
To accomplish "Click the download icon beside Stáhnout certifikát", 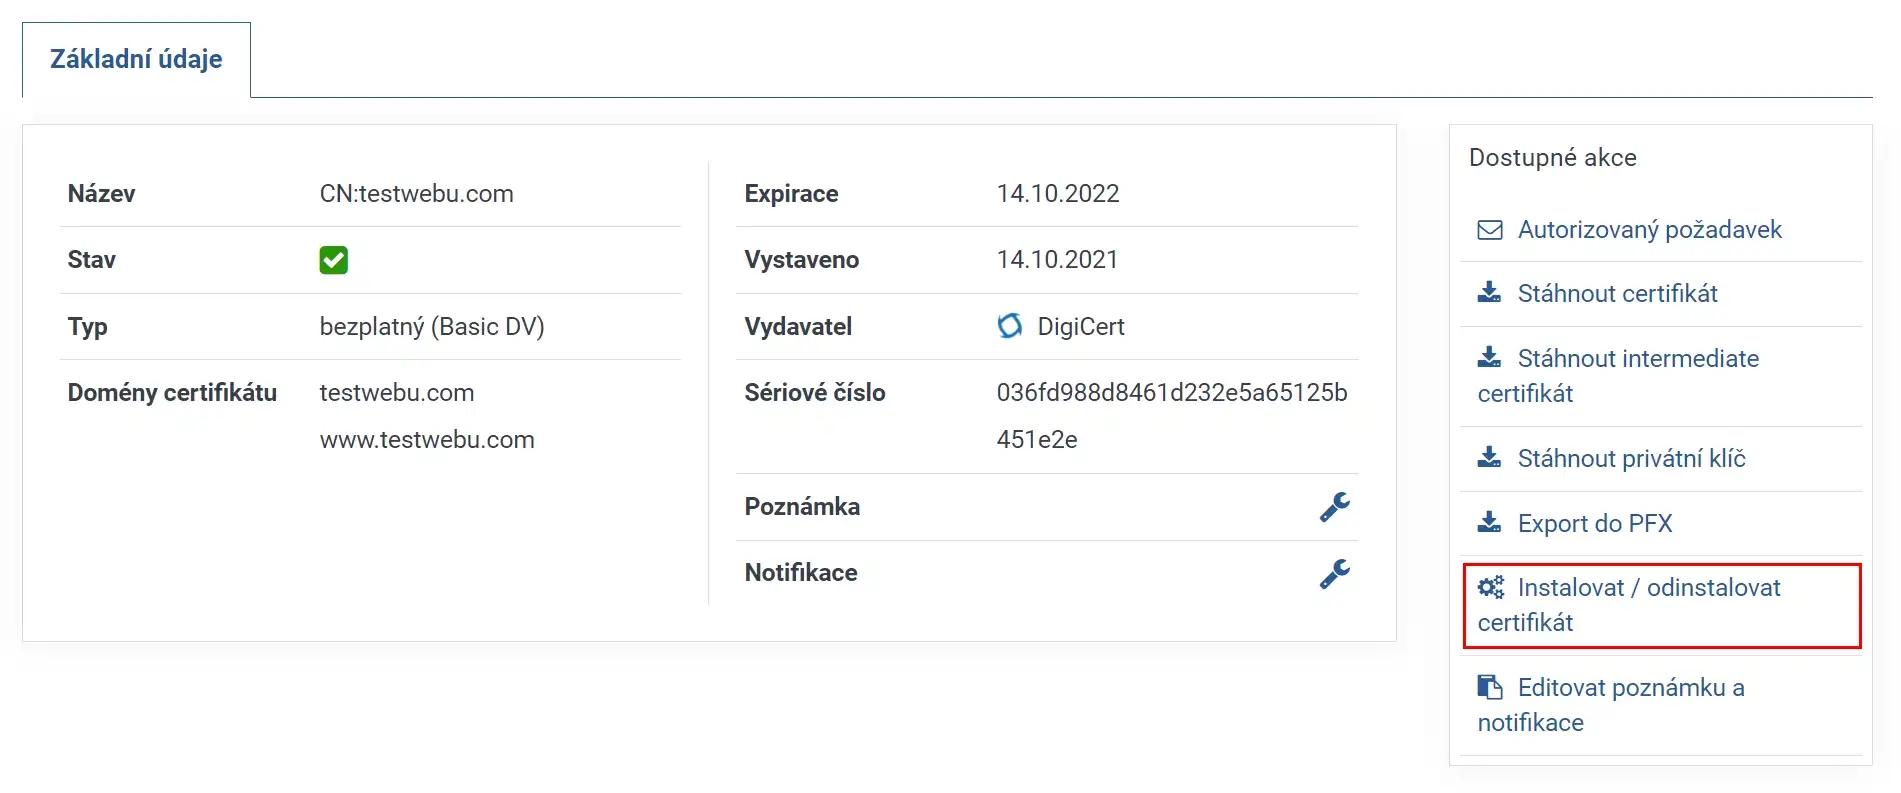I will pos(1490,293).
